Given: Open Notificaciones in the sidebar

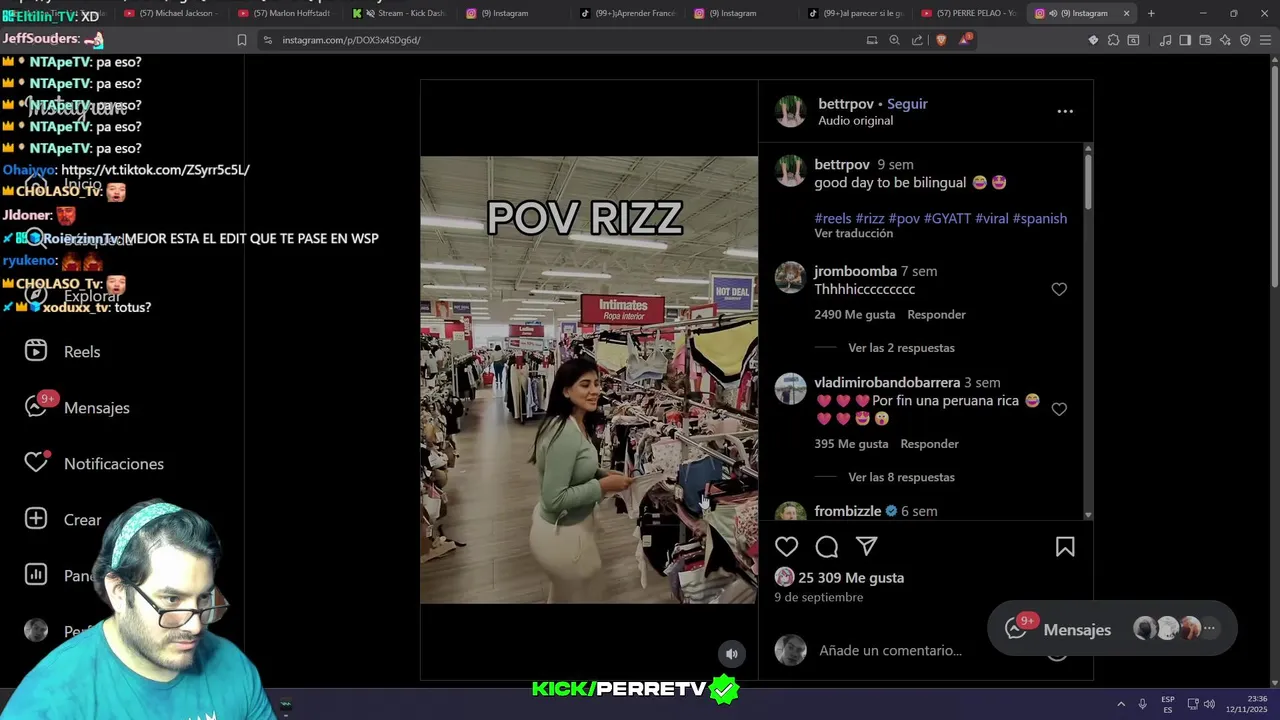Looking at the screenshot, I should [94, 463].
